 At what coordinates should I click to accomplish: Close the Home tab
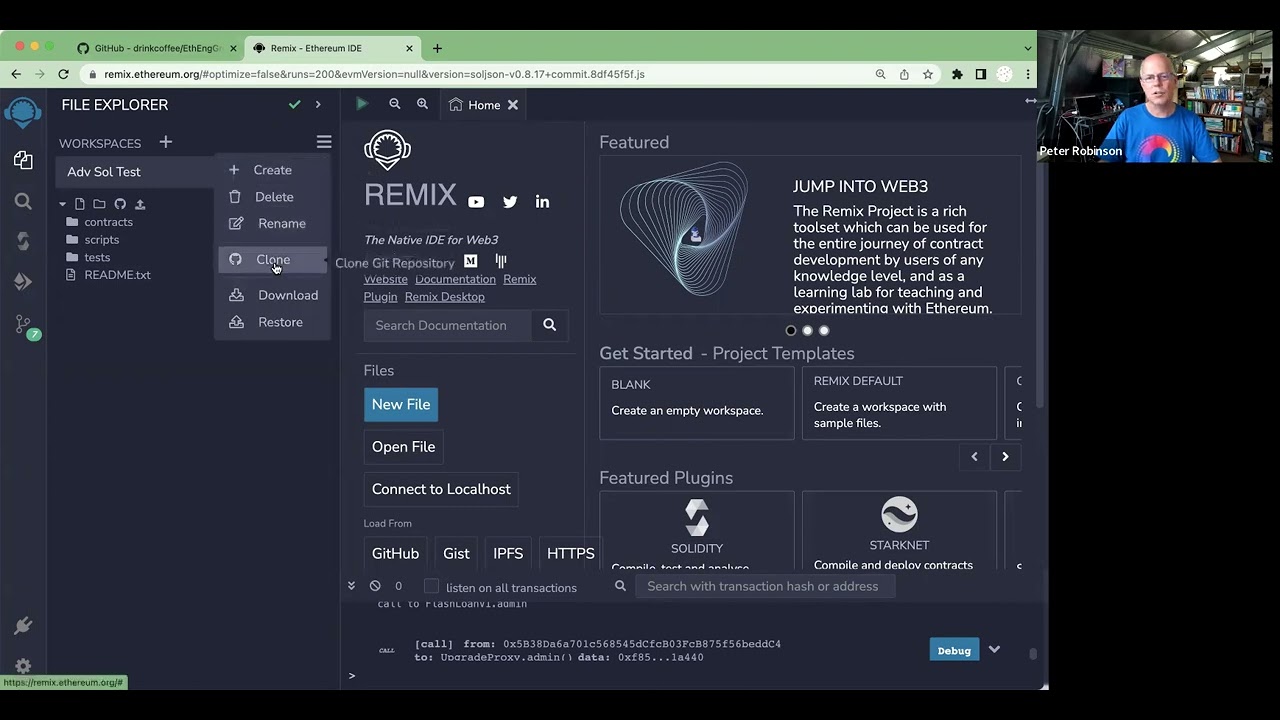[x=513, y=105]
